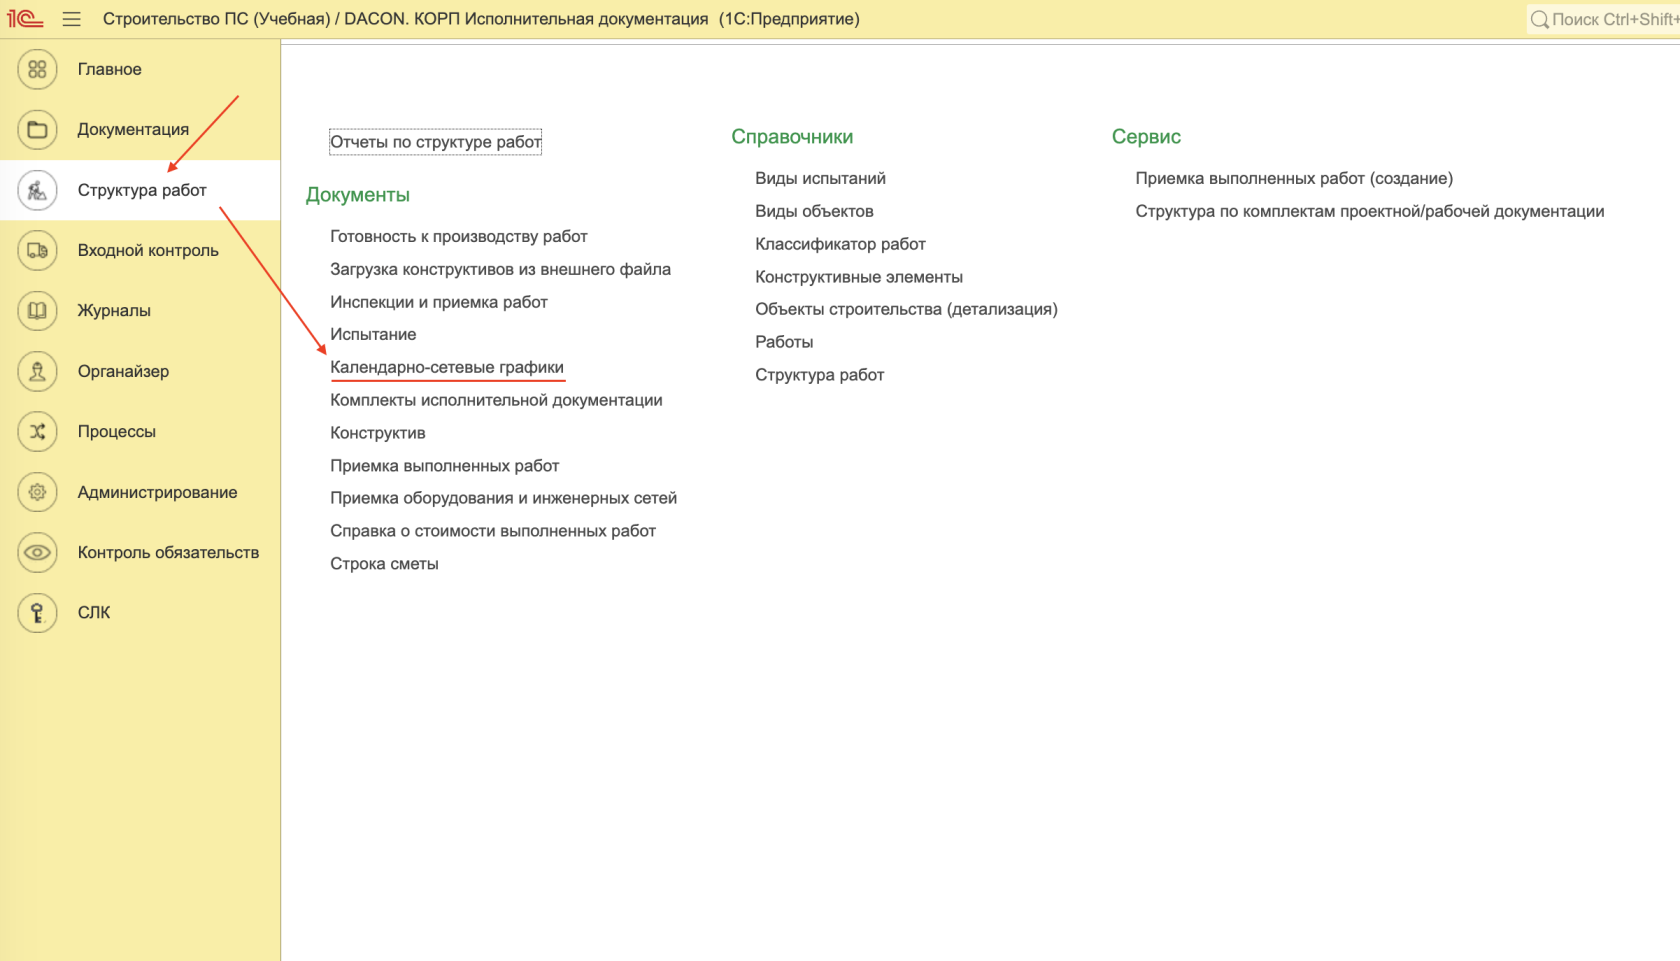Click the Администрирование gear icon

point(37,492)
